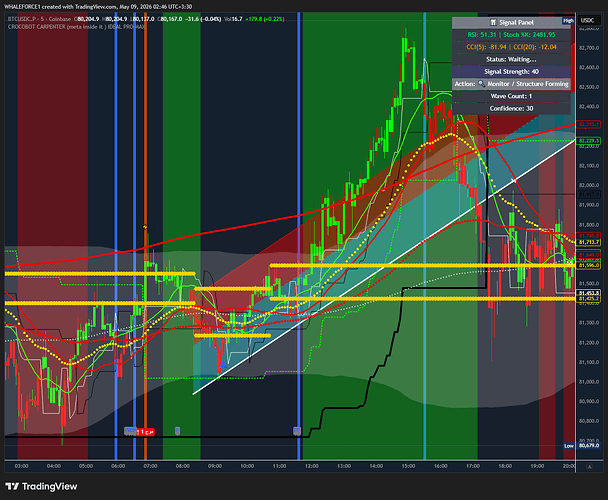The width and height of the screenshot is (608, 500).
Task: Click the TradingView logo
Action: click(41, 486)
